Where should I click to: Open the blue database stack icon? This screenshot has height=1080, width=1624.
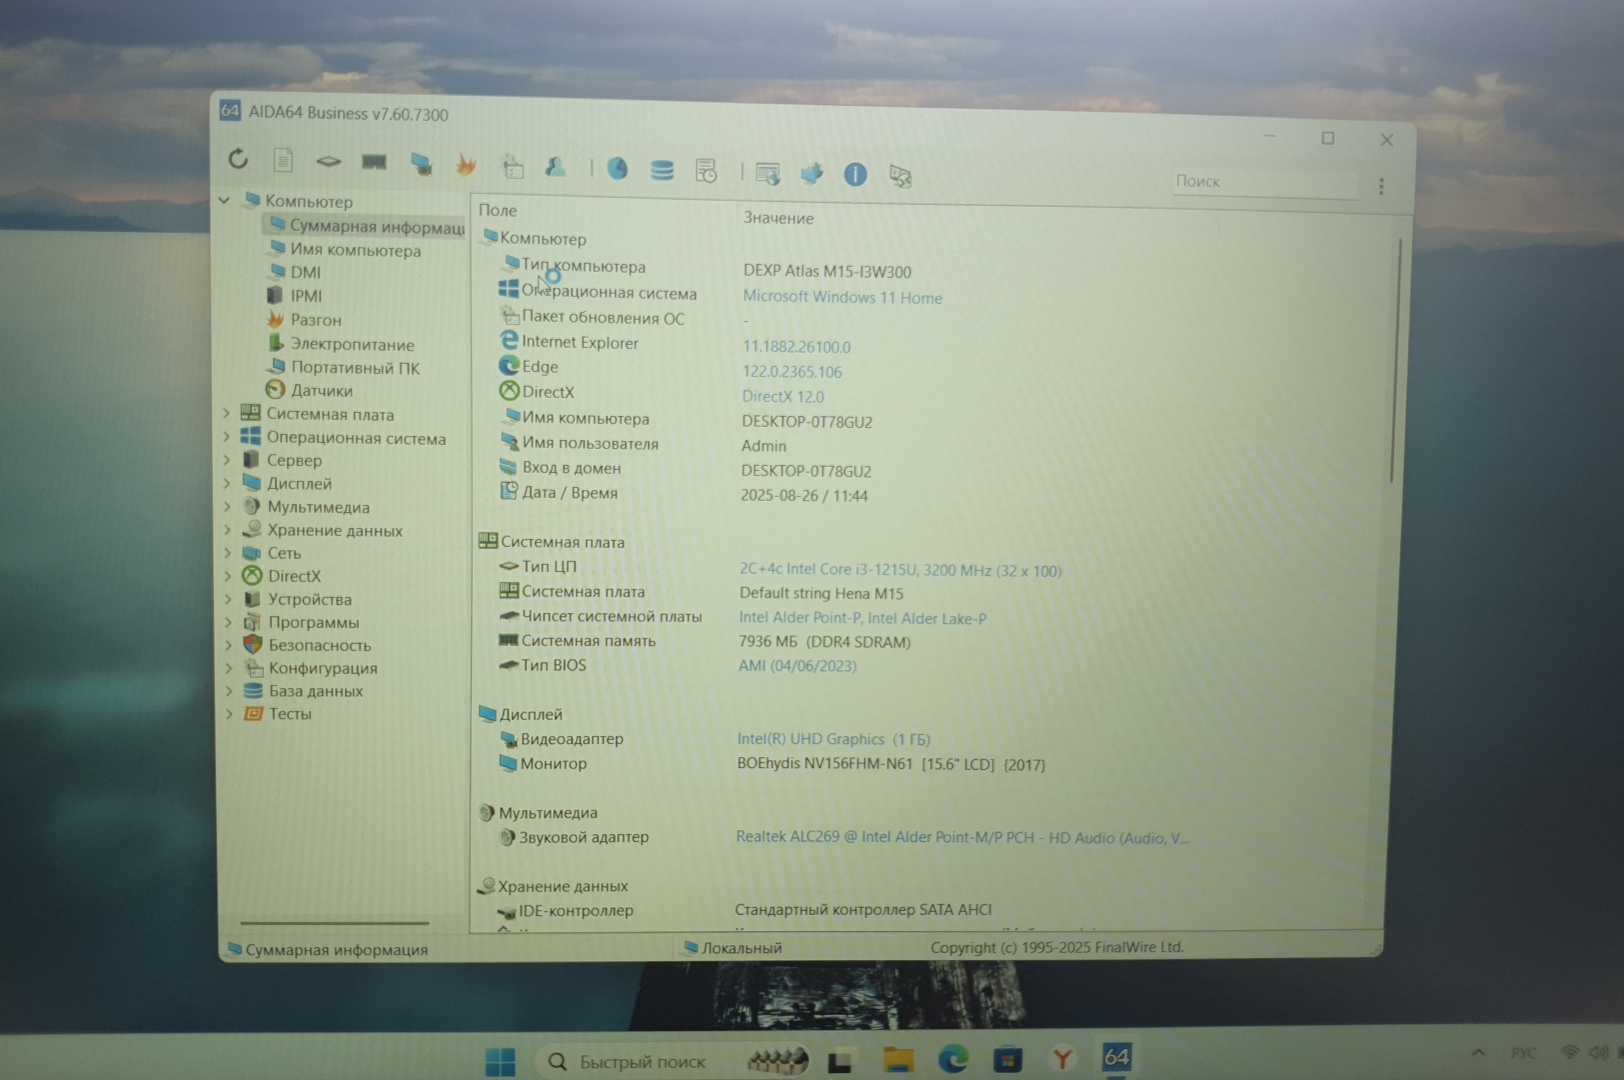662,170
